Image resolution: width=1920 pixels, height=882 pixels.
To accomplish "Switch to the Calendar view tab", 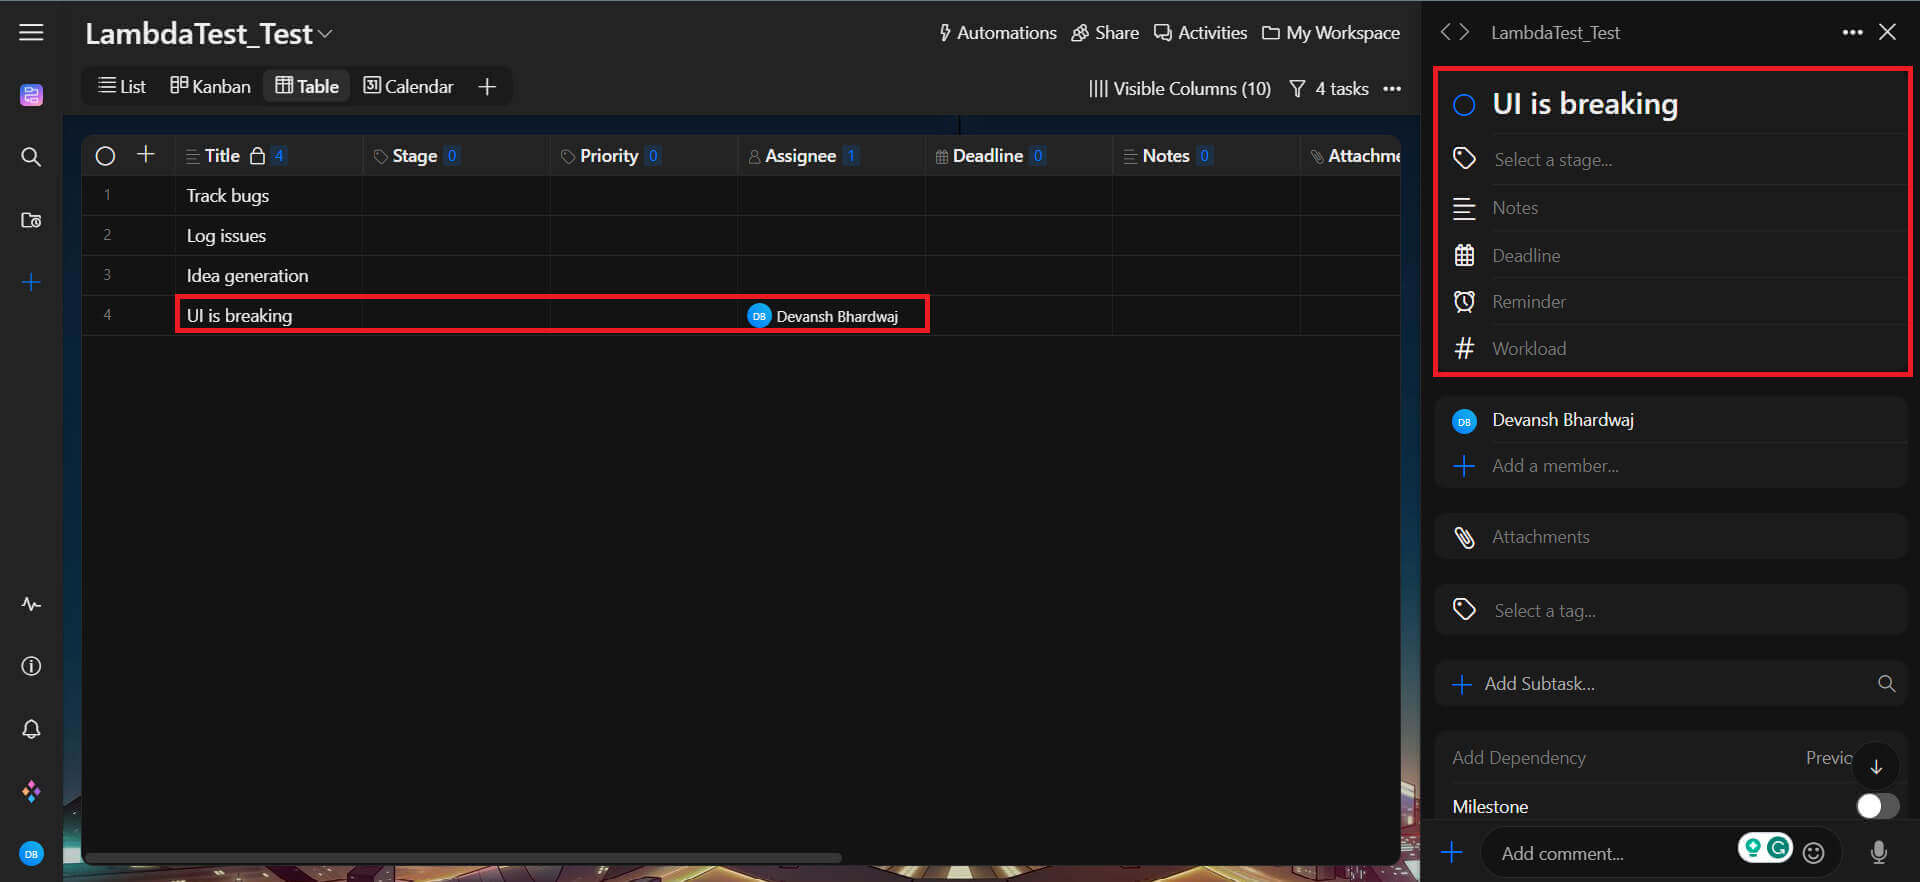I will (408, 86).
